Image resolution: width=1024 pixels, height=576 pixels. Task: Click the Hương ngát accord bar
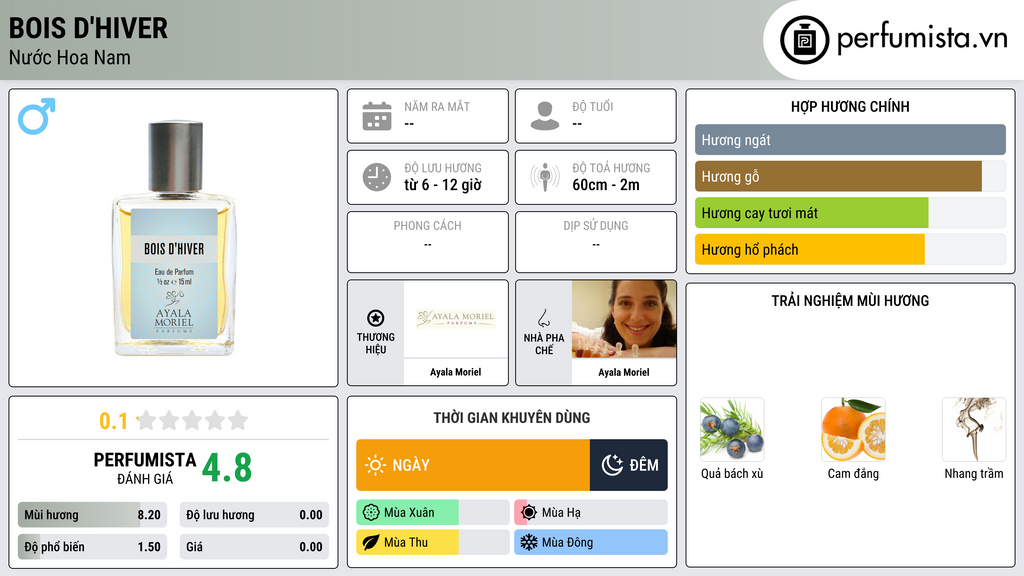click(x=850, y=140)
